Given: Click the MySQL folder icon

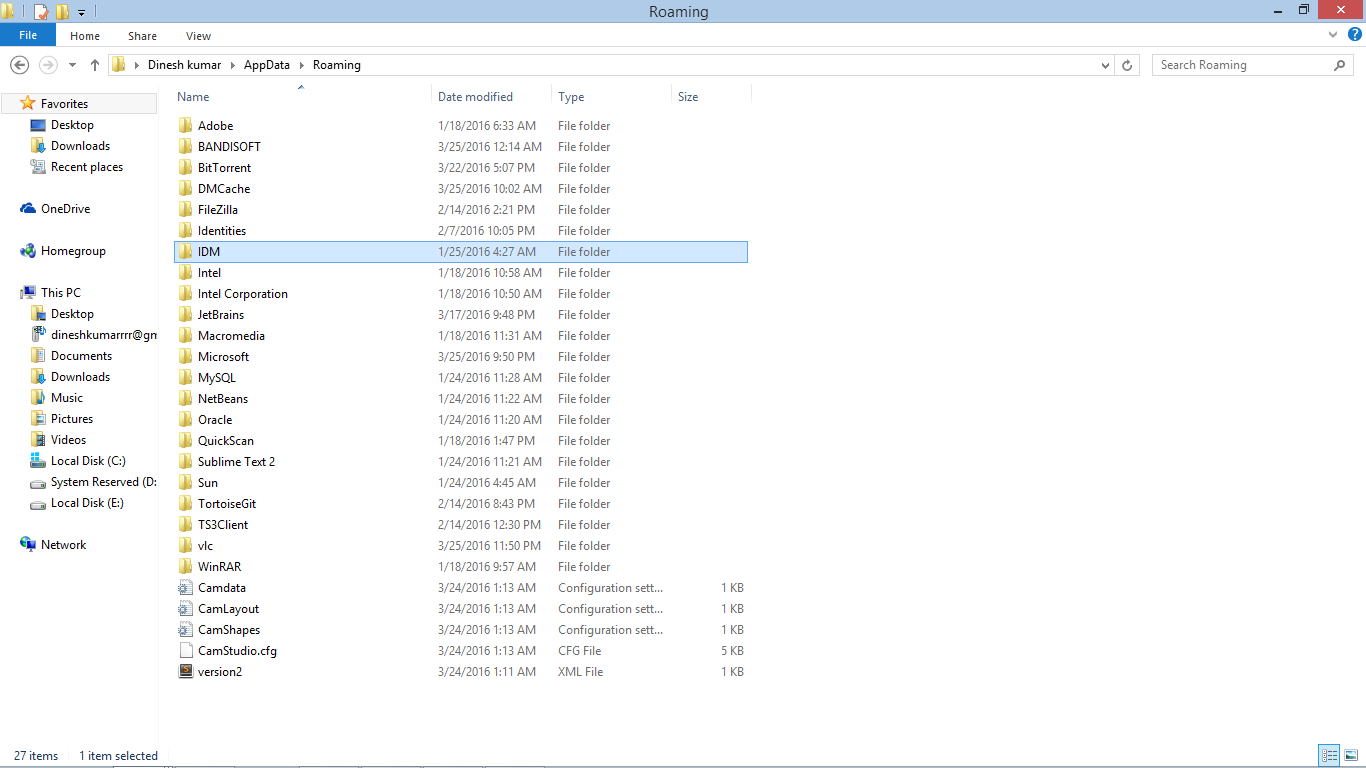Looking at the screenshot, I should [x=185, y=378].
